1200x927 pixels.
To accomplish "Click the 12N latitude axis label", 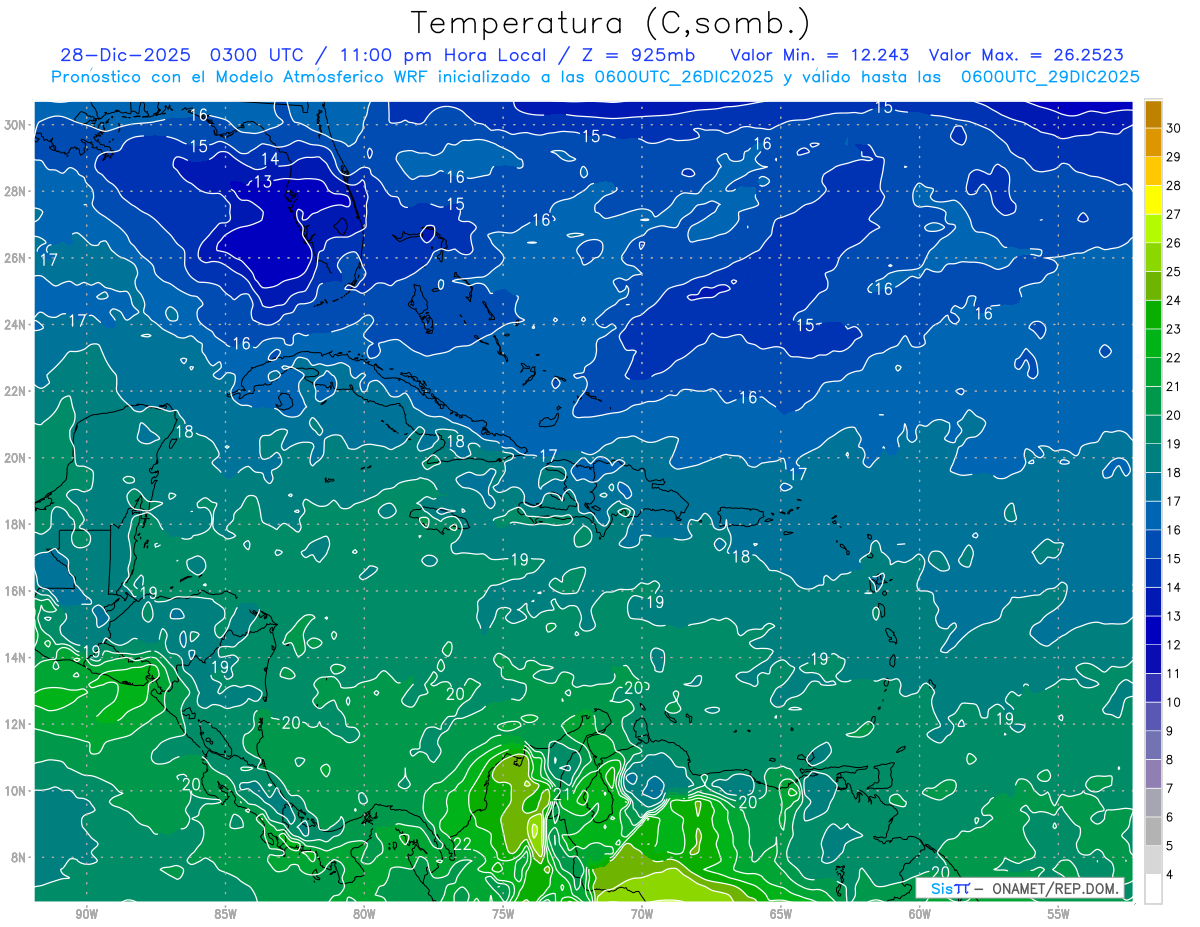I will 17,724.
